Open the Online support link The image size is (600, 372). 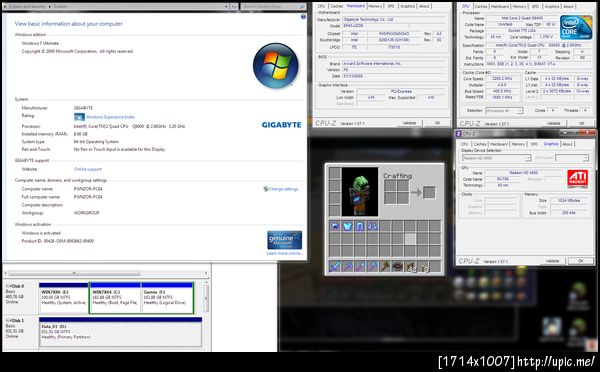(88, 169)
